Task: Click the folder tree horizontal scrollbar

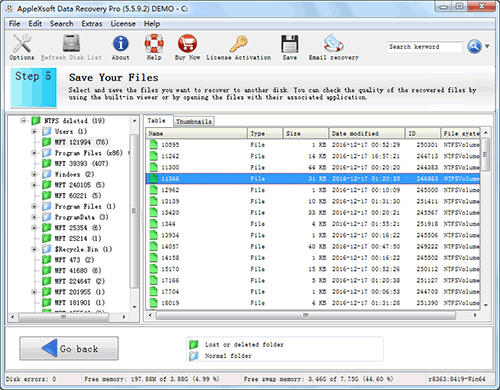Action: [x=63, y=317]
